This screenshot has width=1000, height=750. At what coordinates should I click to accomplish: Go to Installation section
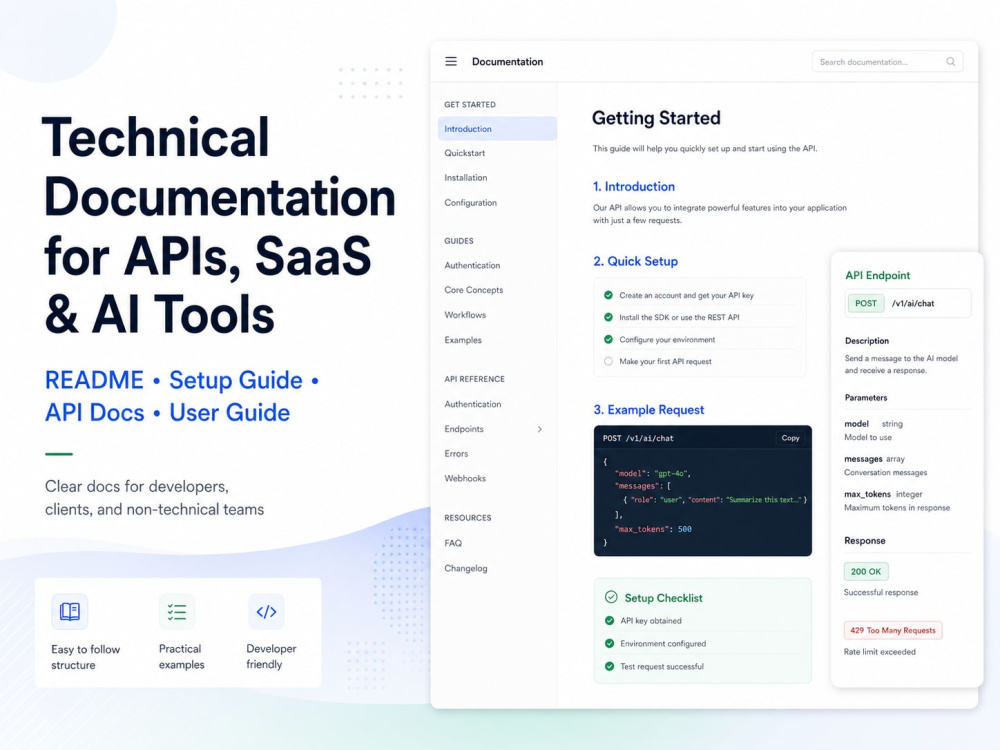[x=466, y=178]
